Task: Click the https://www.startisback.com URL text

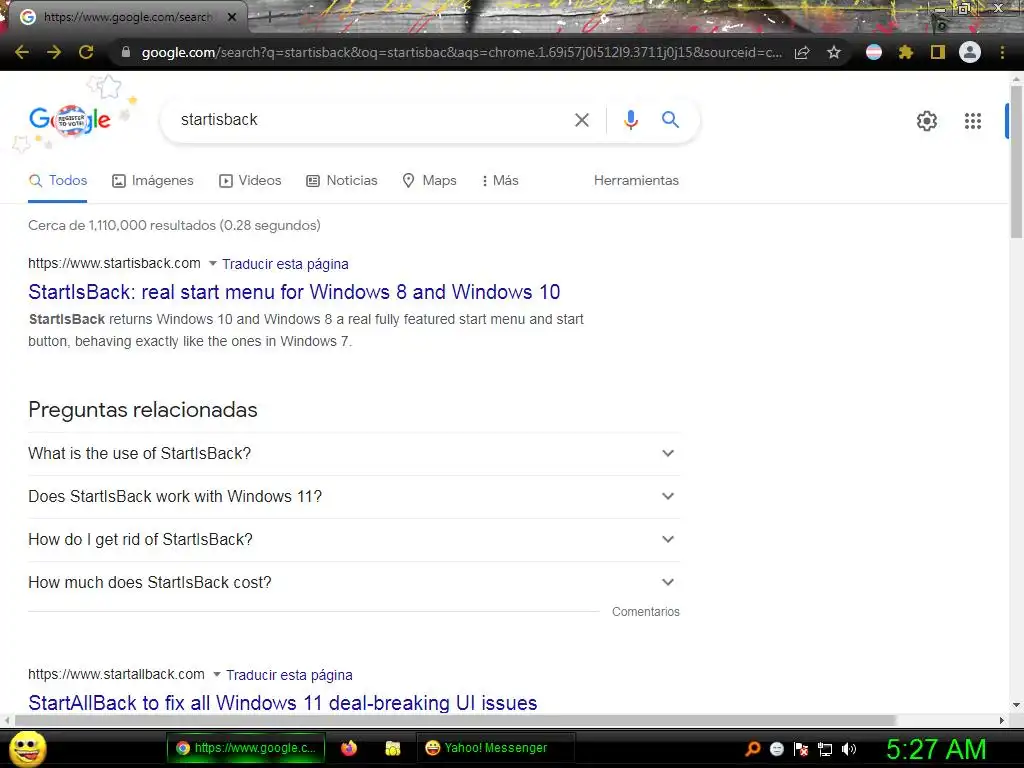Action: point(114,263)
